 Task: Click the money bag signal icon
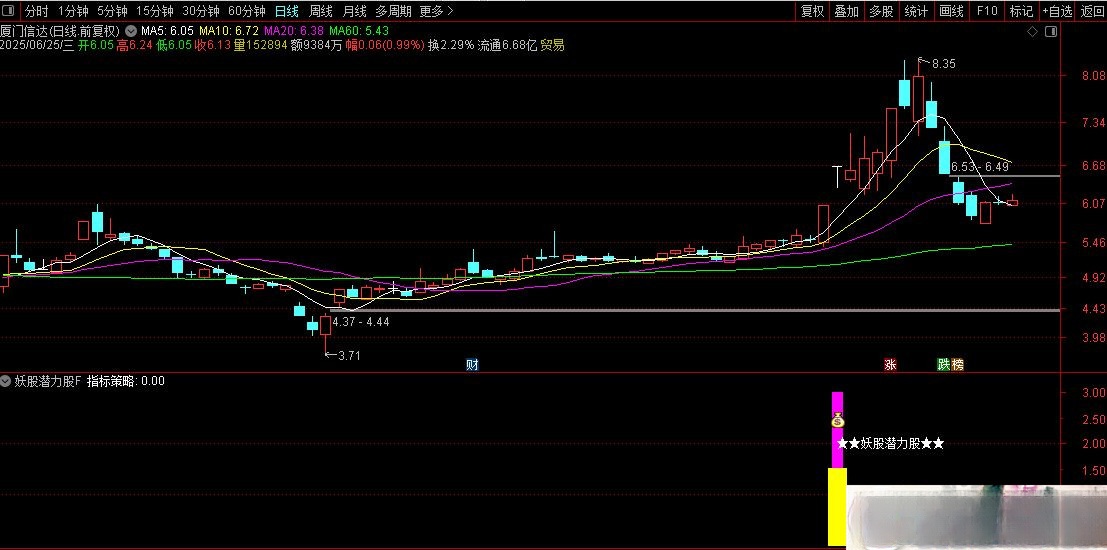[x=838, y=421]
